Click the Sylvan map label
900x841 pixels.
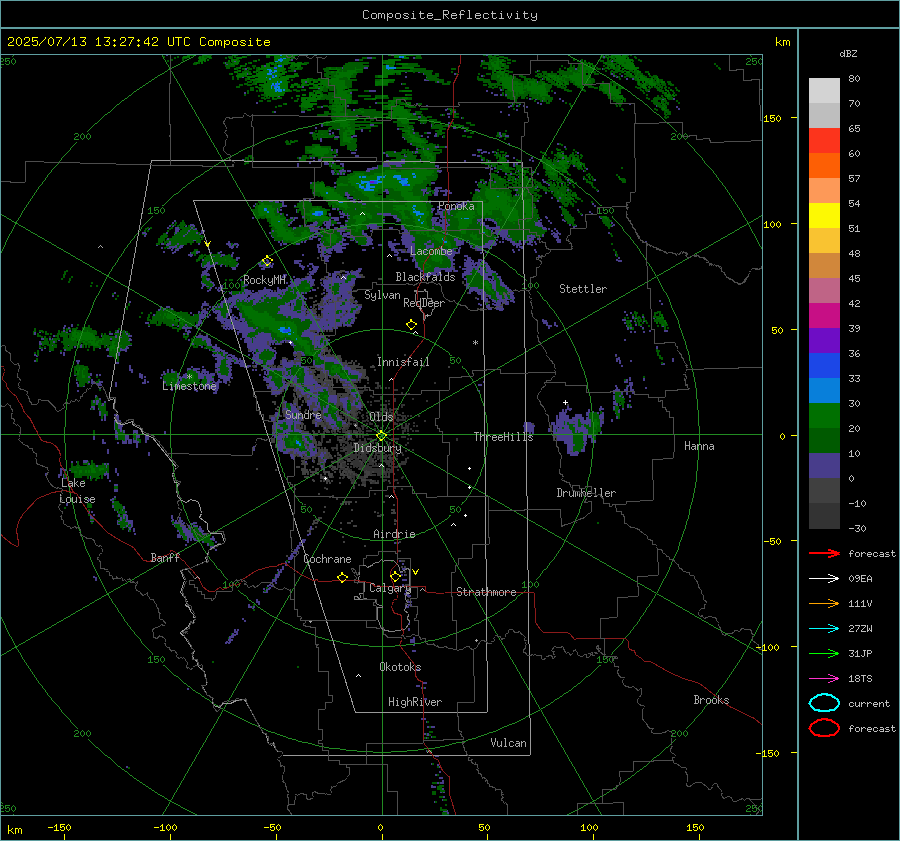382,295
